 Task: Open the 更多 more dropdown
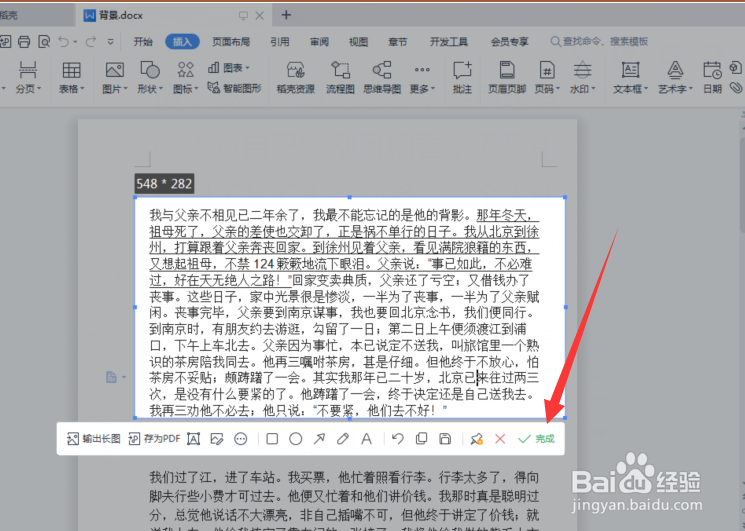[x=422, y=77]
